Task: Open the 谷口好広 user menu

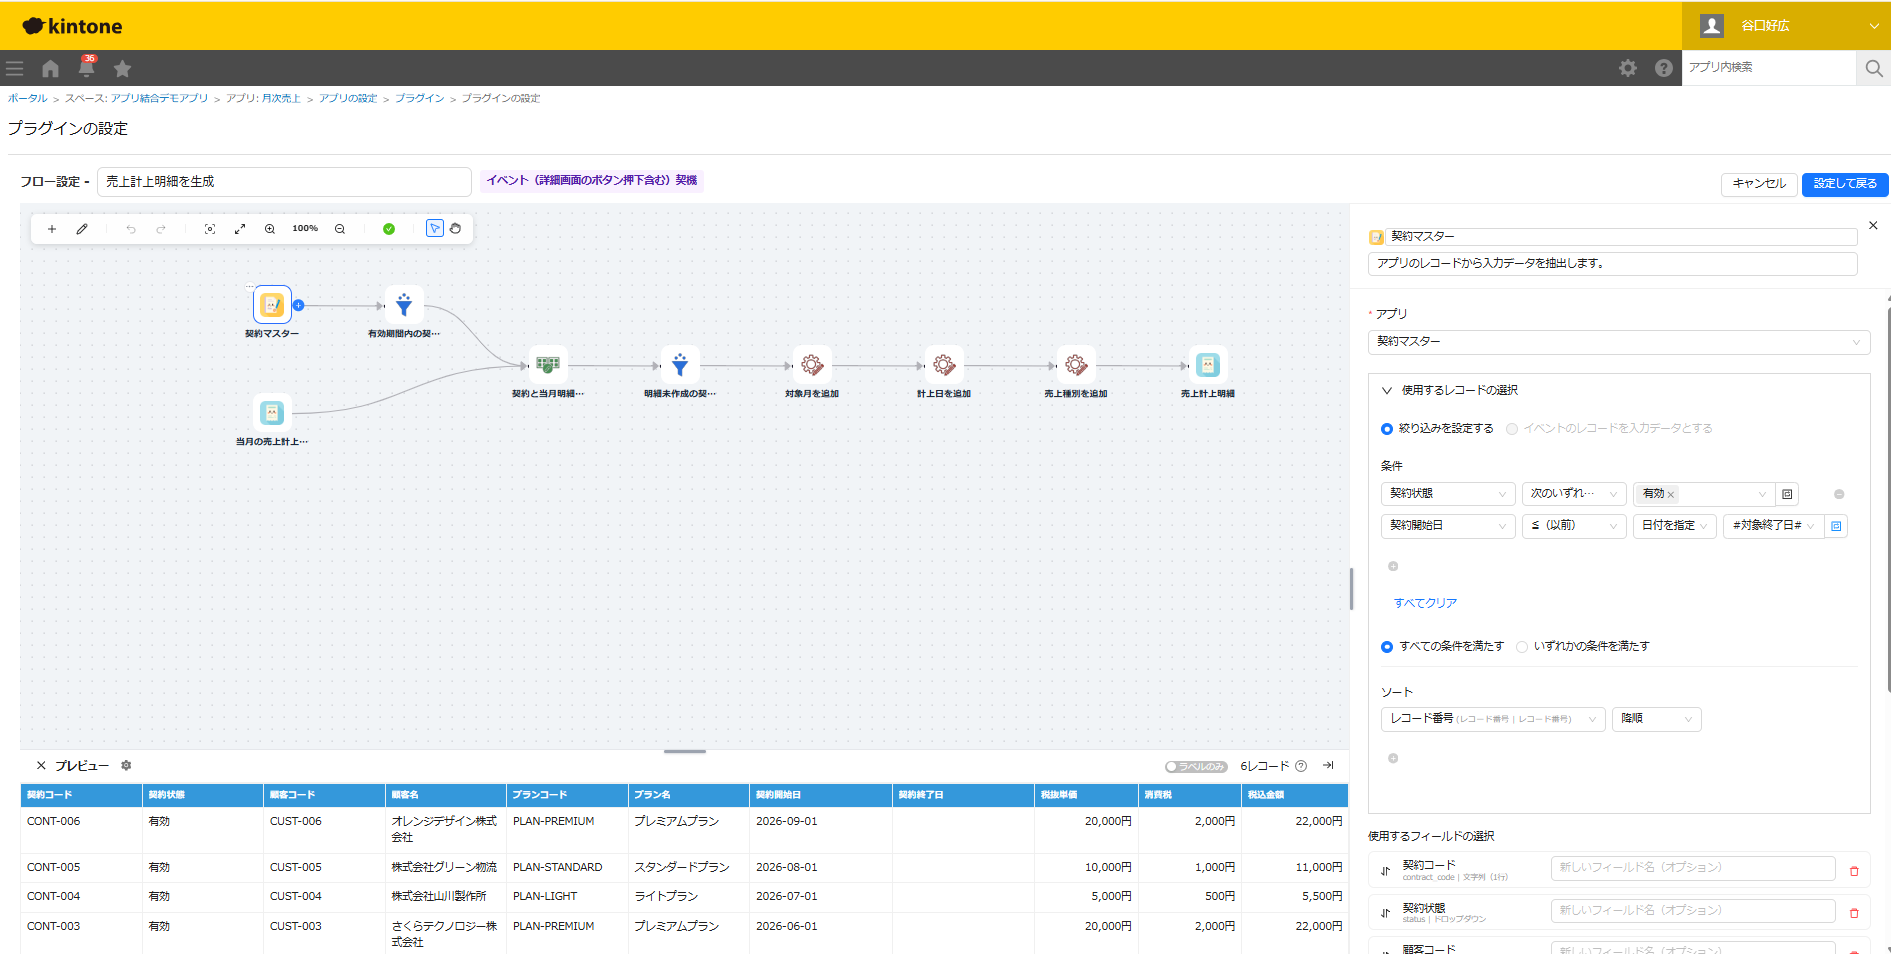Action: [x=1786, y=26]
